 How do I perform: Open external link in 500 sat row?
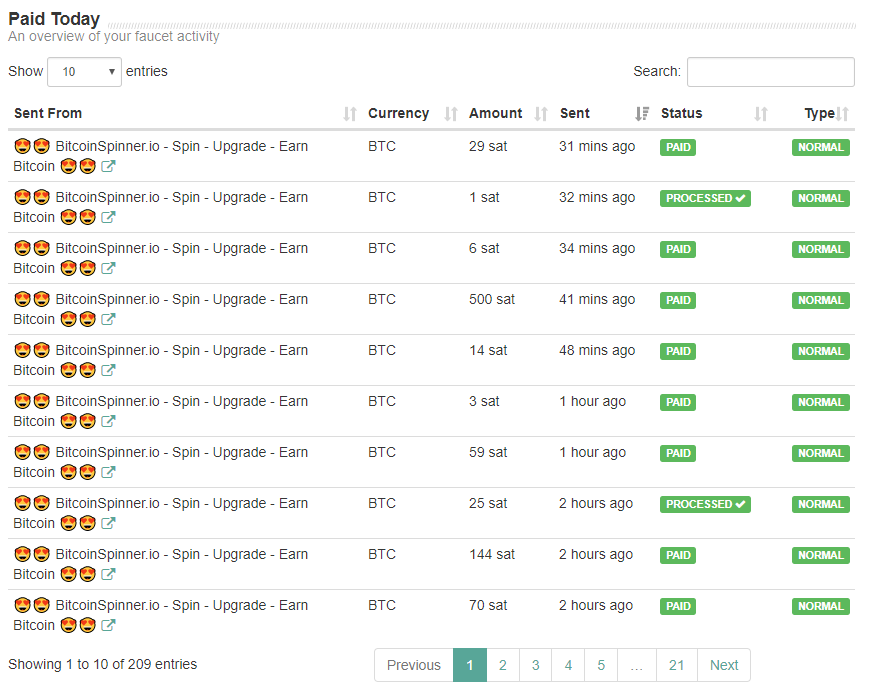[x=108, y=319]
